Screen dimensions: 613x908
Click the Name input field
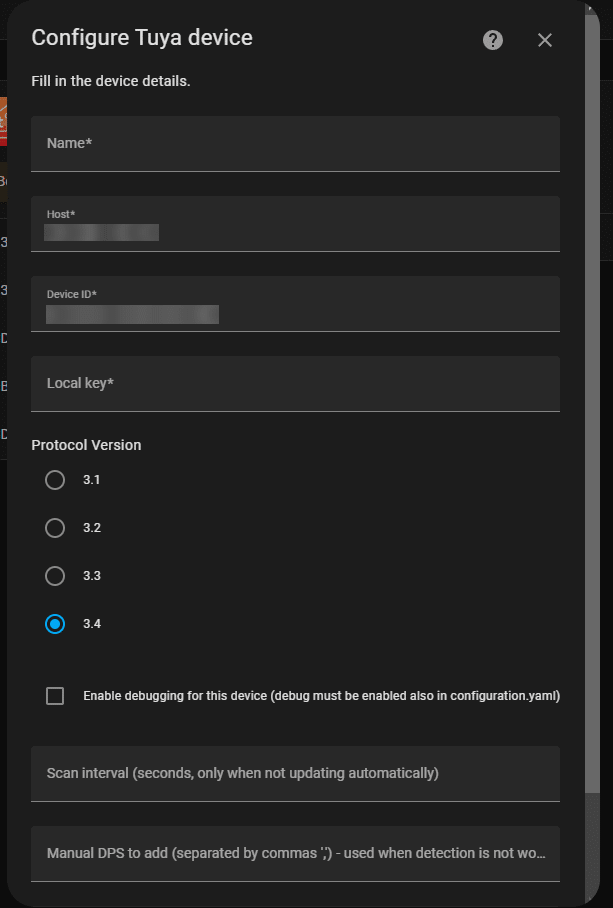click(295, 144)
